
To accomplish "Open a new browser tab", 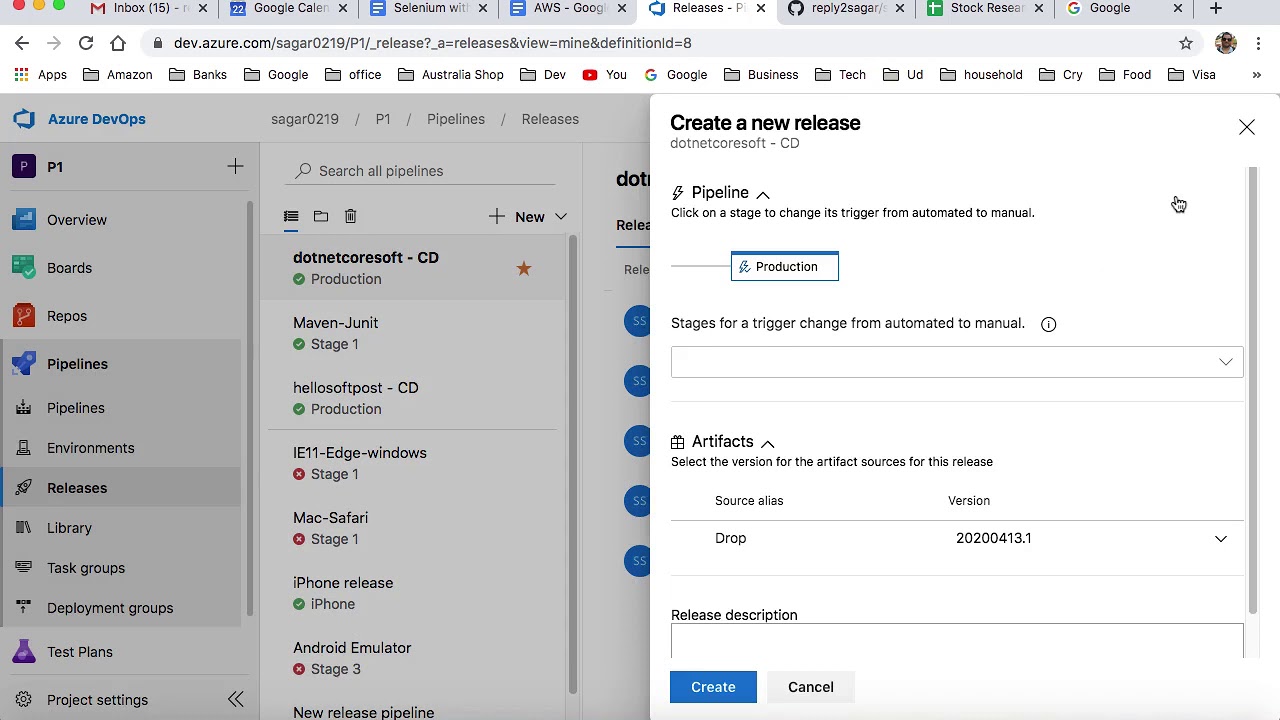I will click(1216, 8).
